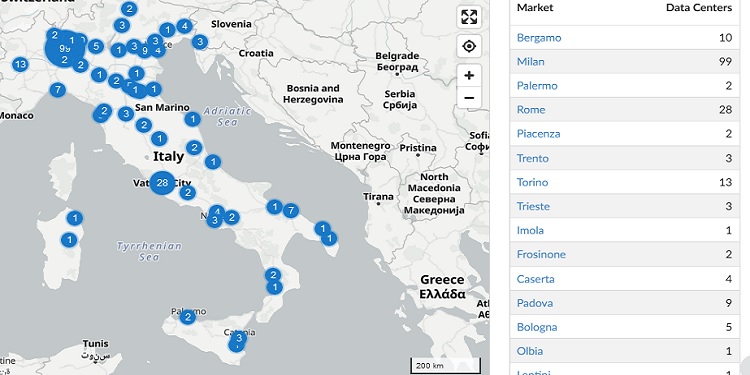The height and width of the screenshot is (375, 750).
Task: Select the Rome cluster marker labeled 28
Action: tap(162, 183)
